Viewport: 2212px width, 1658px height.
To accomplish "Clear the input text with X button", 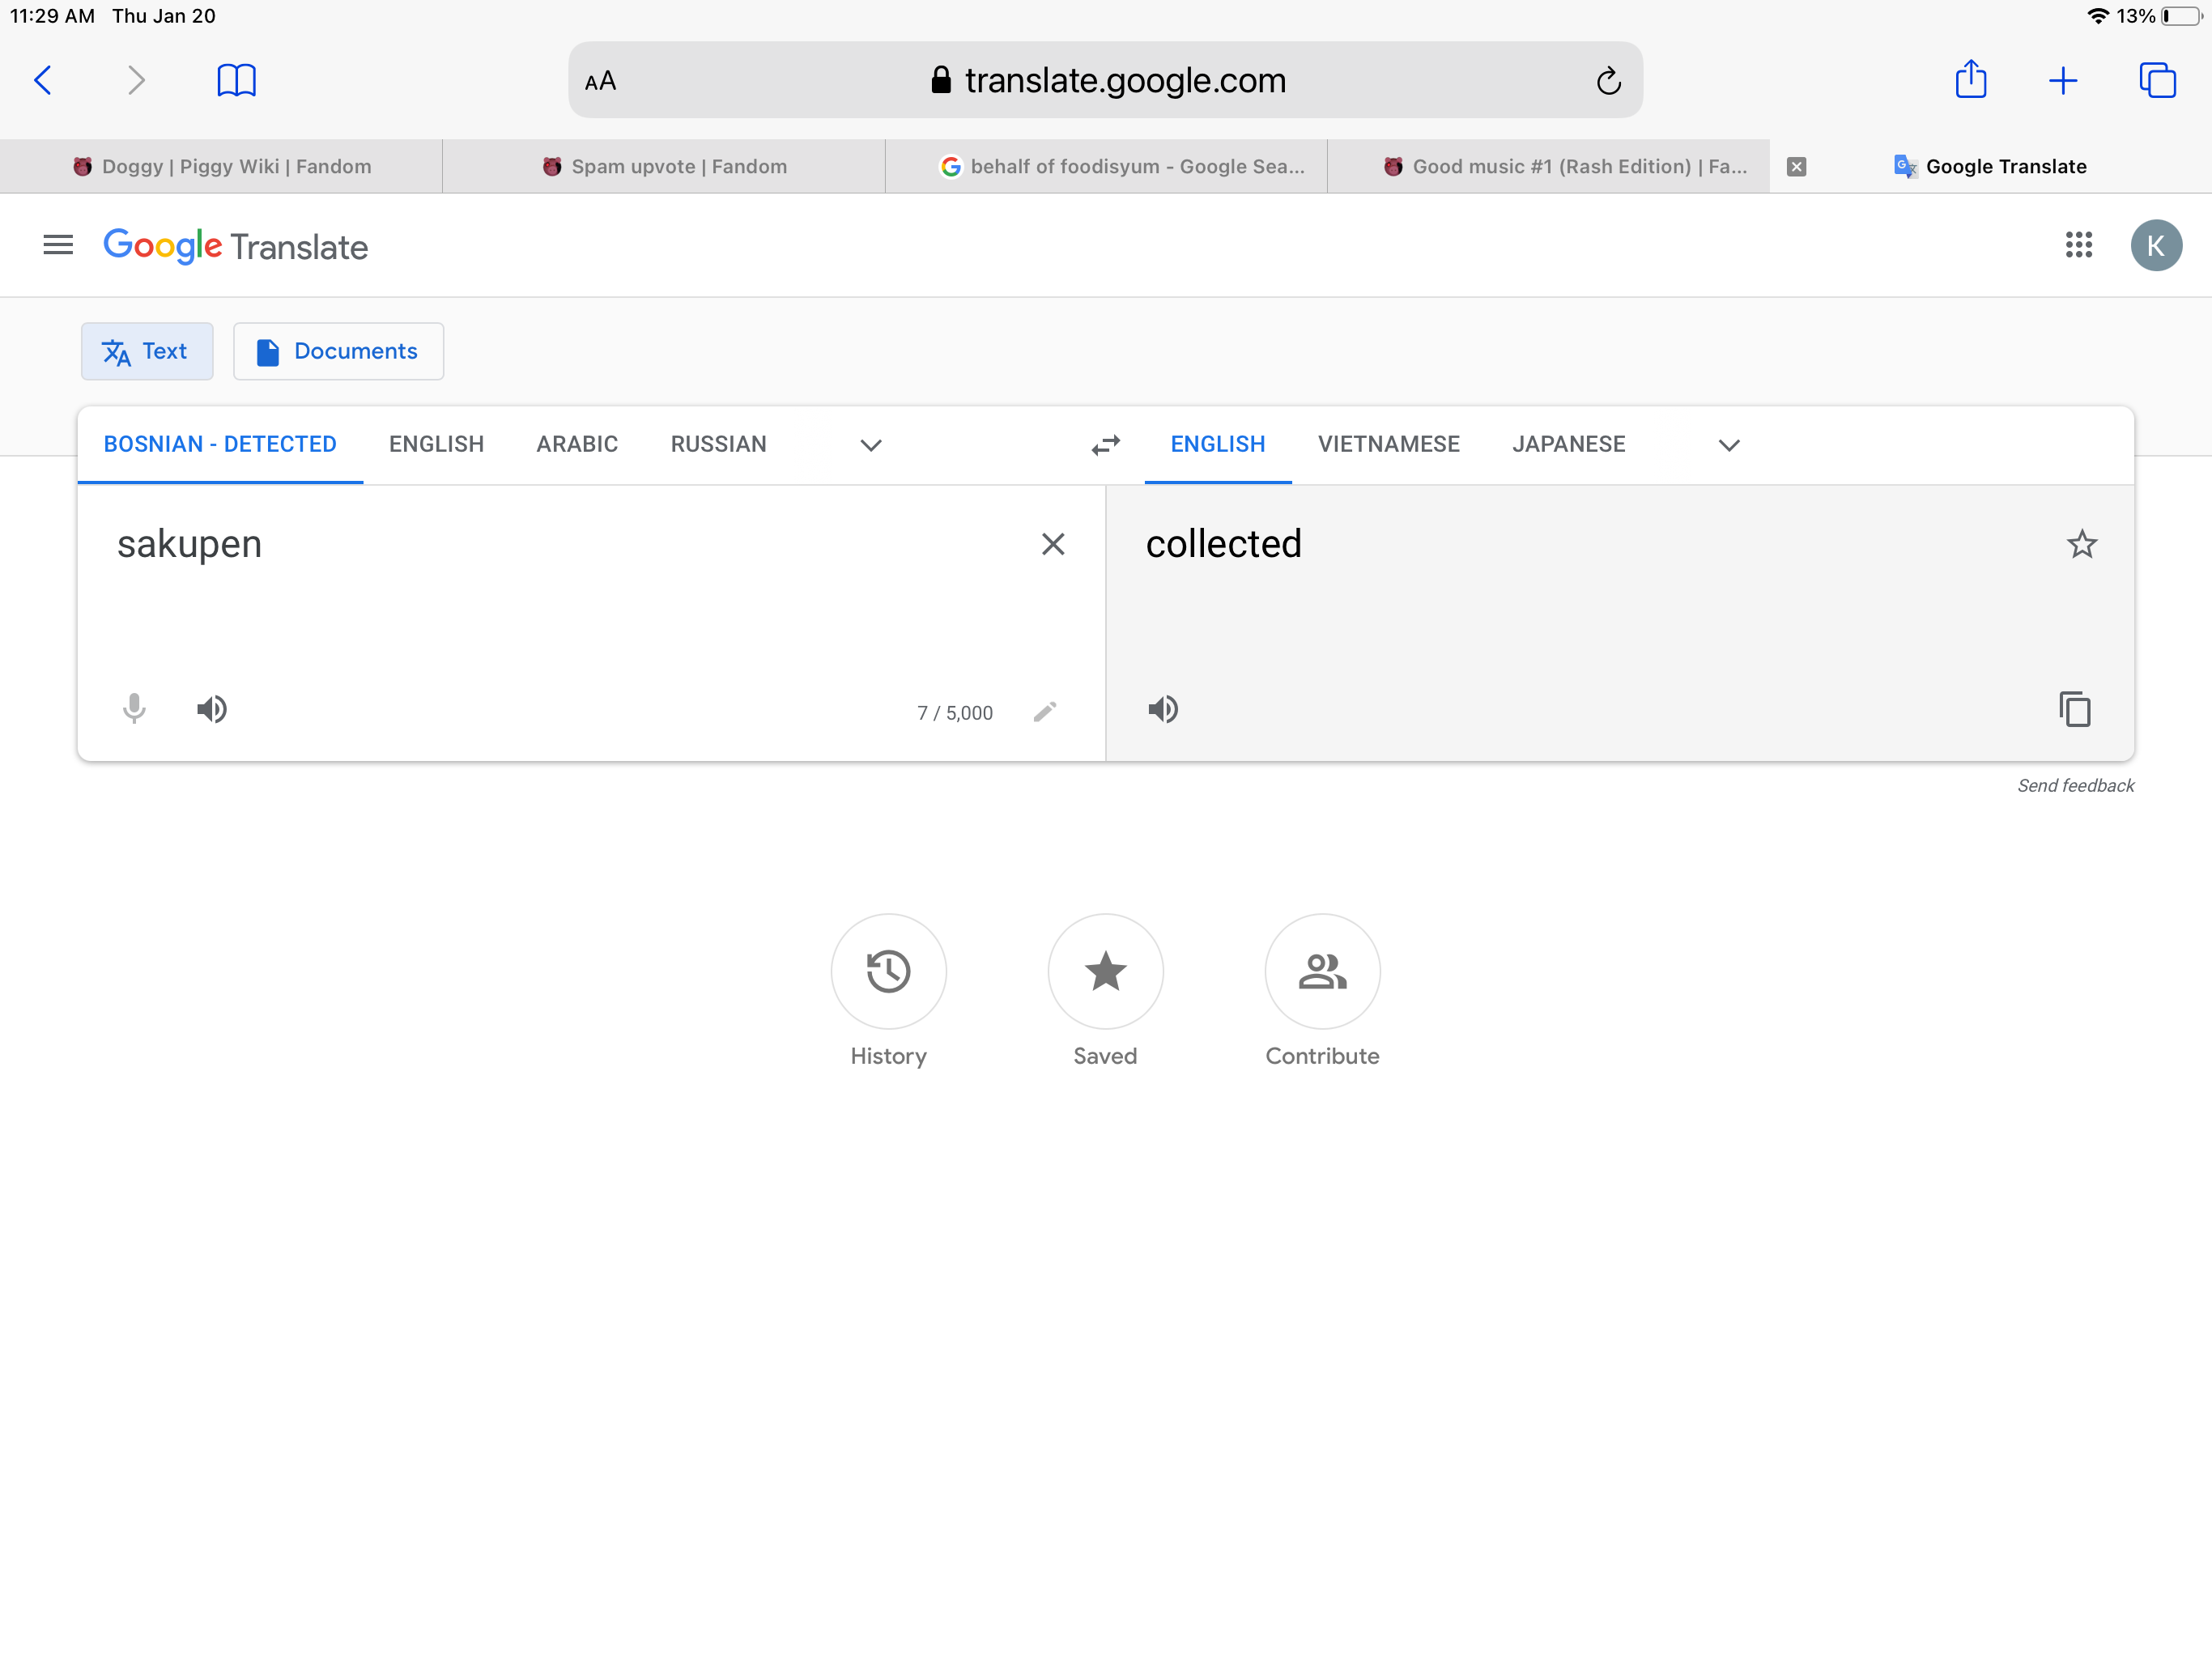I will (1052, 543).
